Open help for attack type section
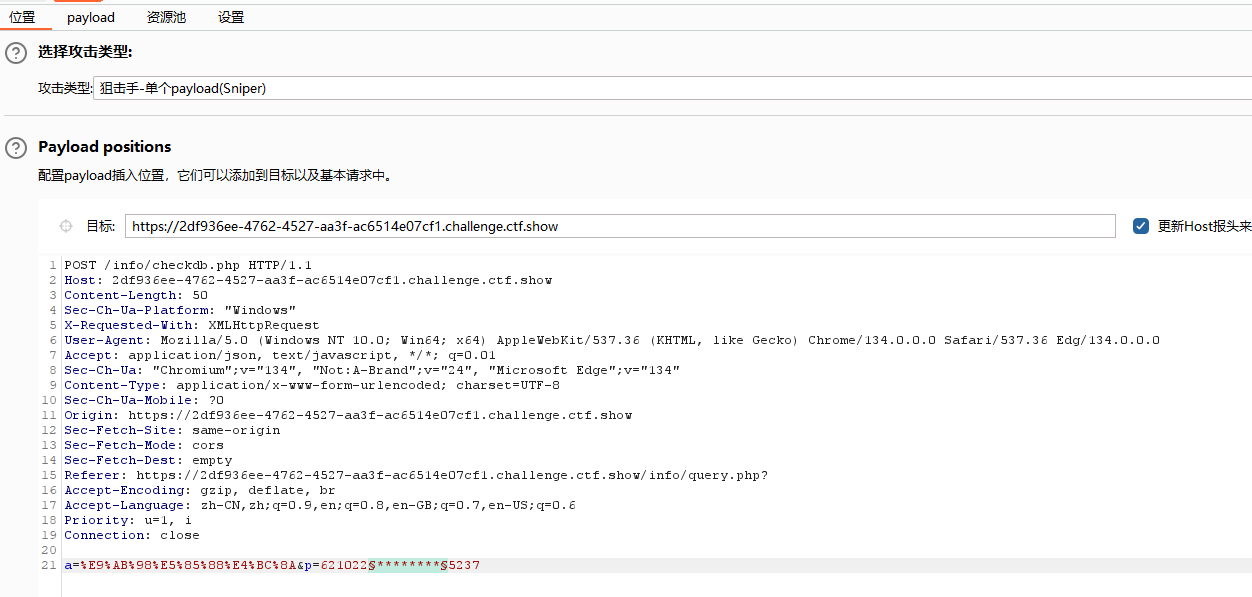 coord(16,53)
